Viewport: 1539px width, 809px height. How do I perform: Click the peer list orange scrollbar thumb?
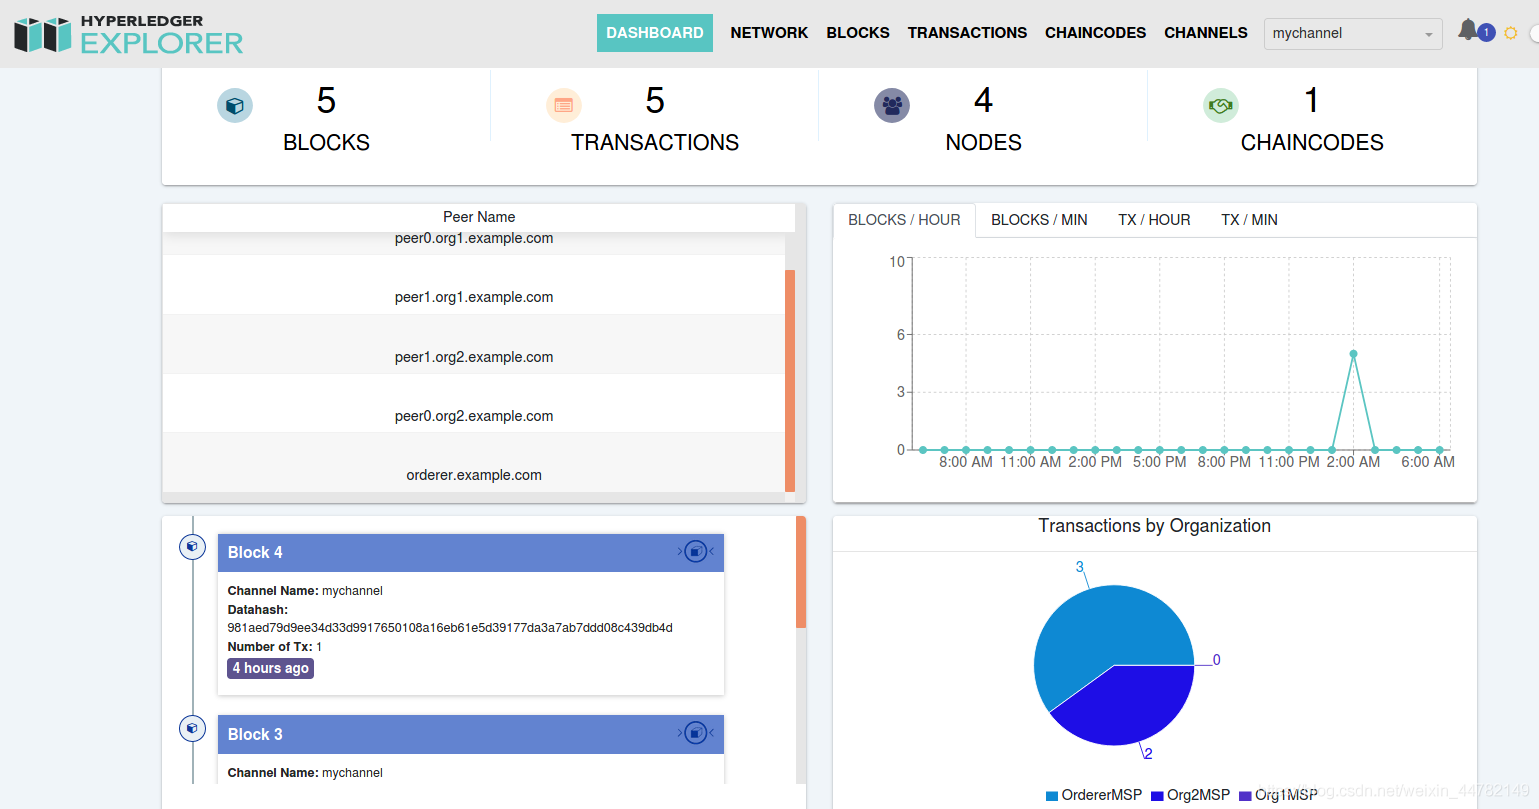pos(790,381)
